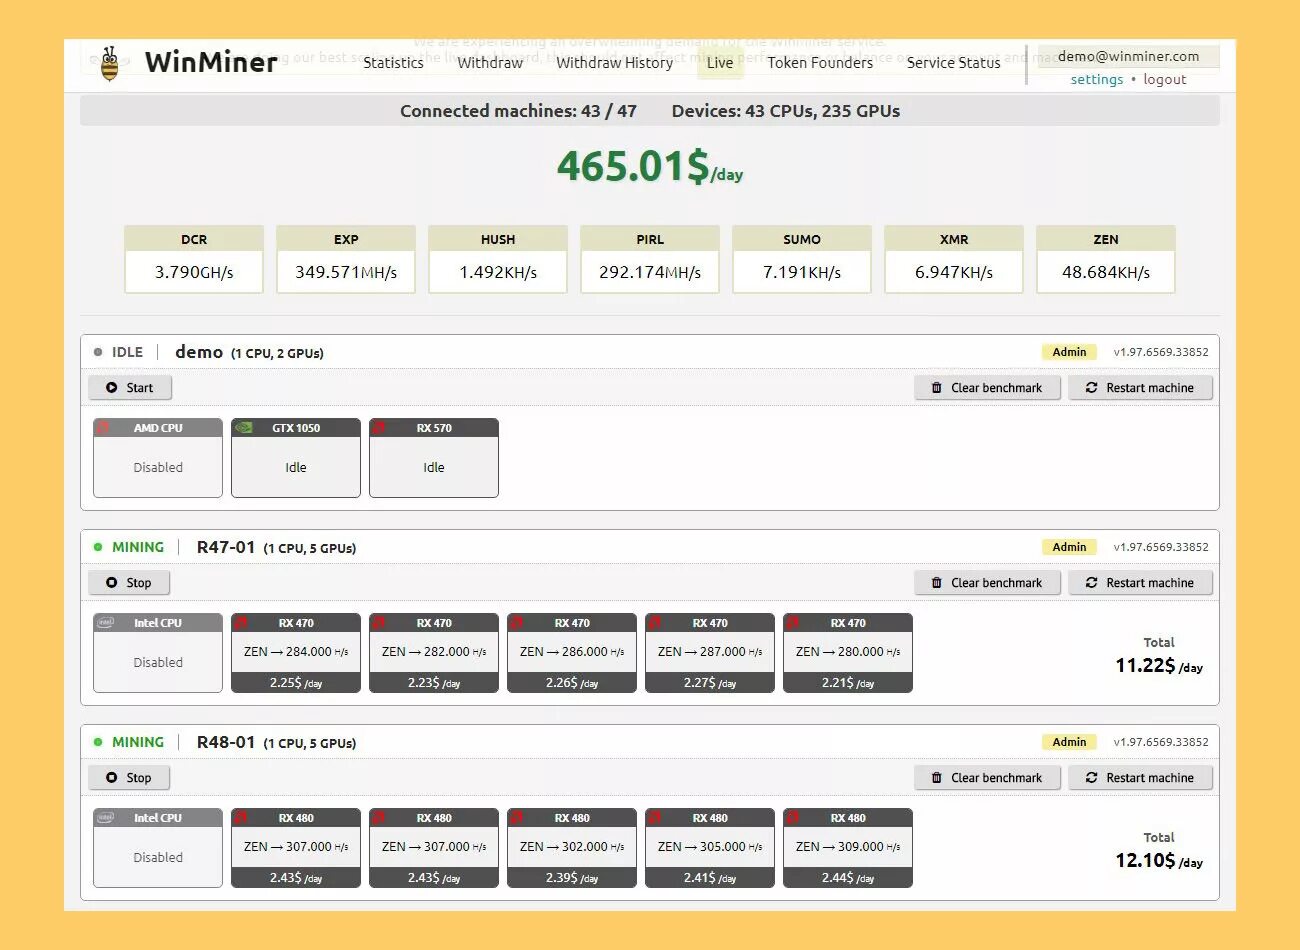Start mining on the demo machine
Screen dimensions: 1300x950
[130, 387]
